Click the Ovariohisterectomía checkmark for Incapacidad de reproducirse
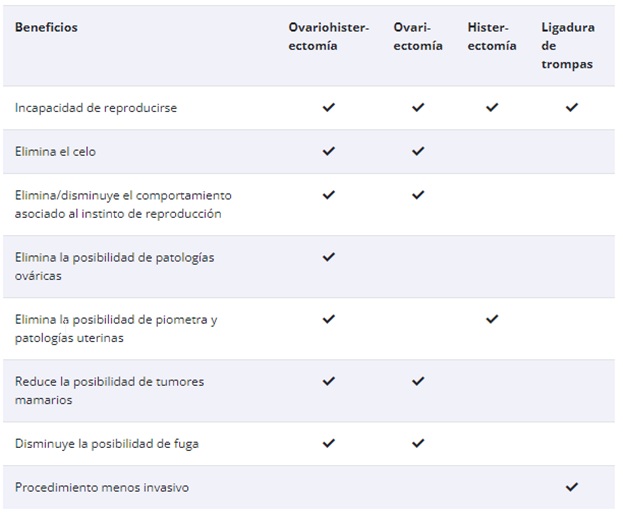The width and height of the screenshot is (623, 513). tap(329, 107)
